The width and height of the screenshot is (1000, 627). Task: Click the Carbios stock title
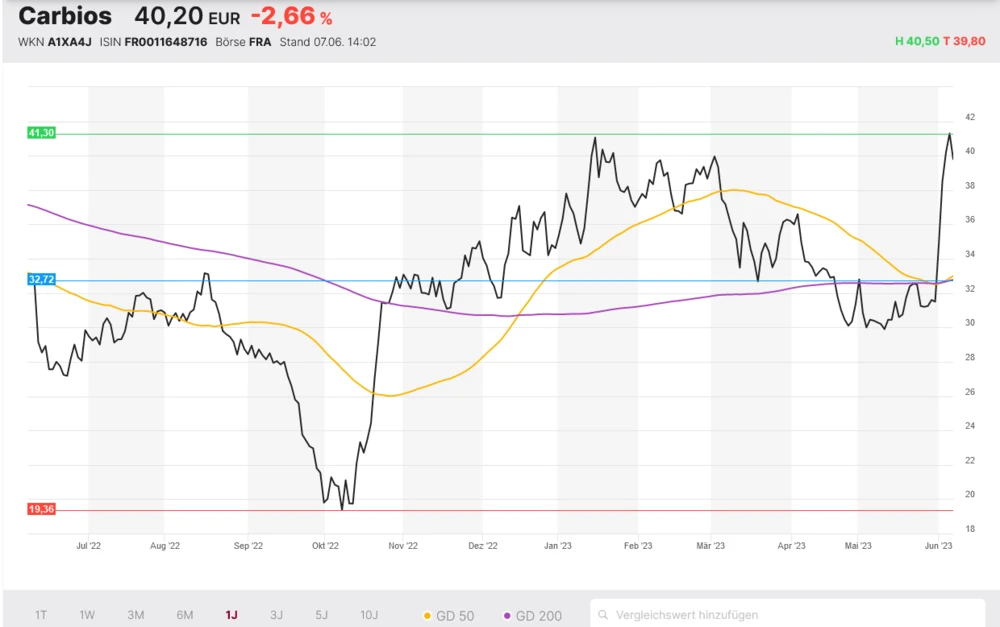65,16
